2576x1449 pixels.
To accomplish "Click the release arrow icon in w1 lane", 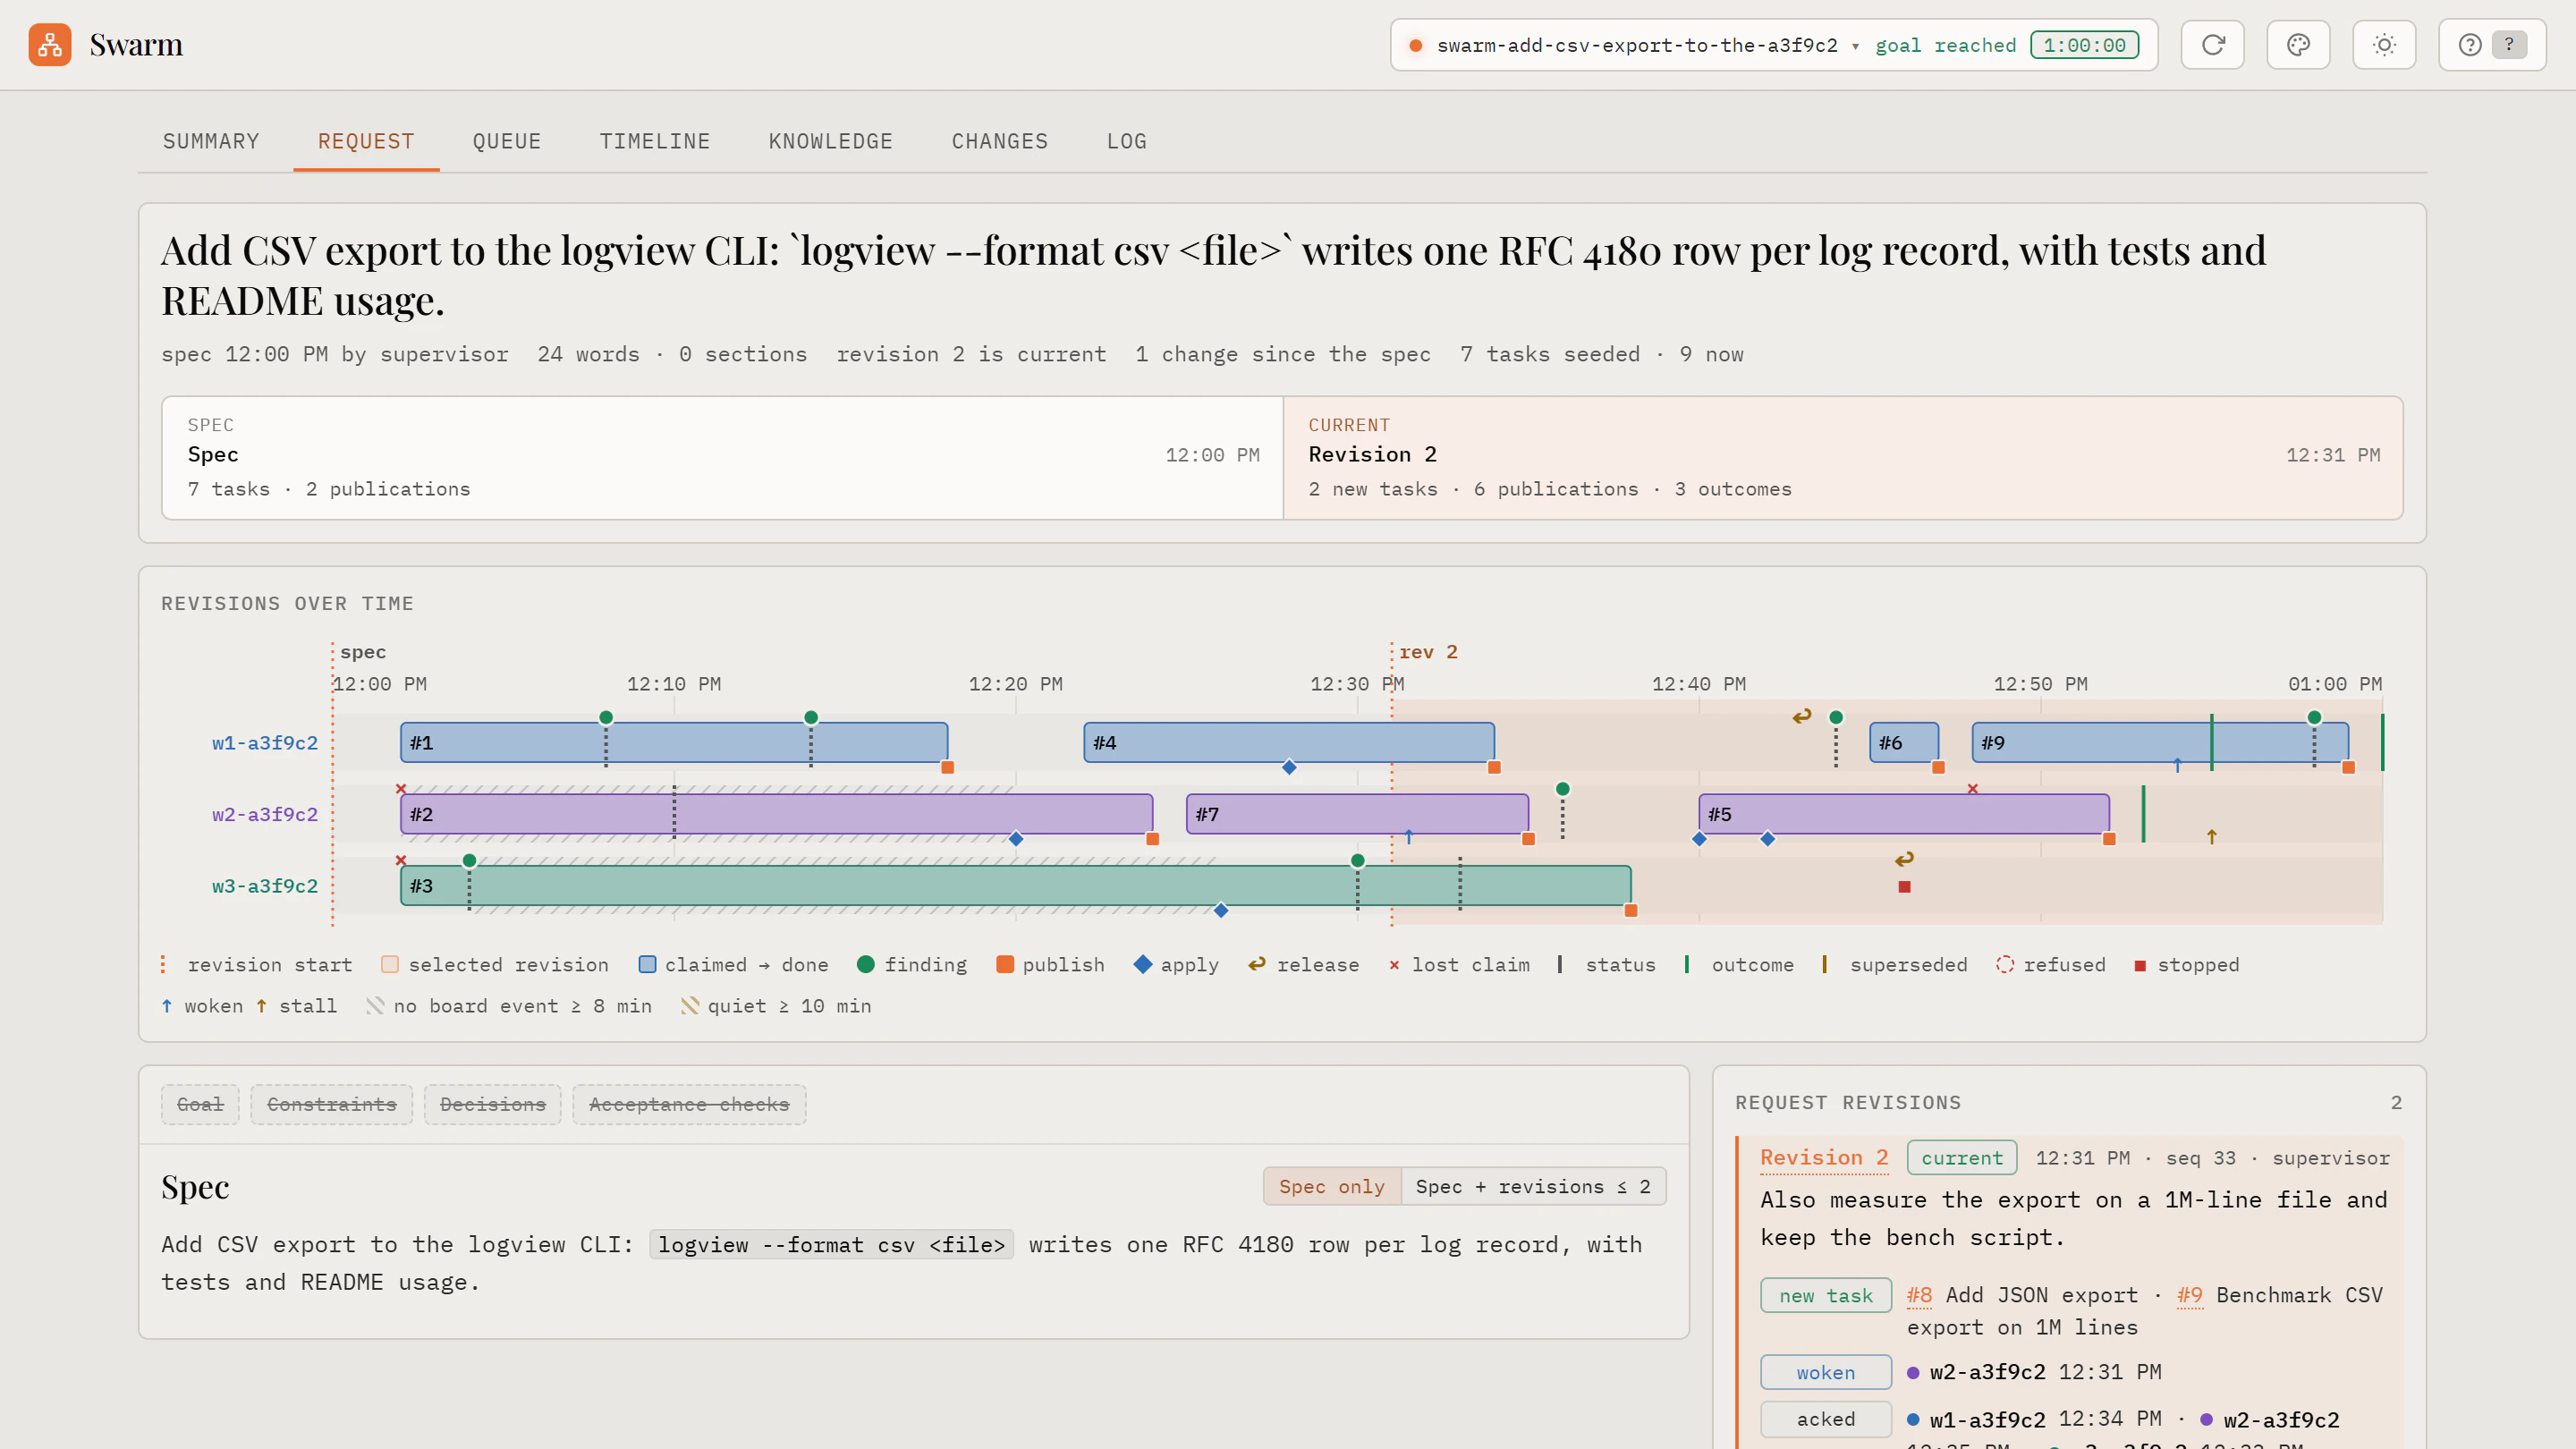I will [1802, 716].
